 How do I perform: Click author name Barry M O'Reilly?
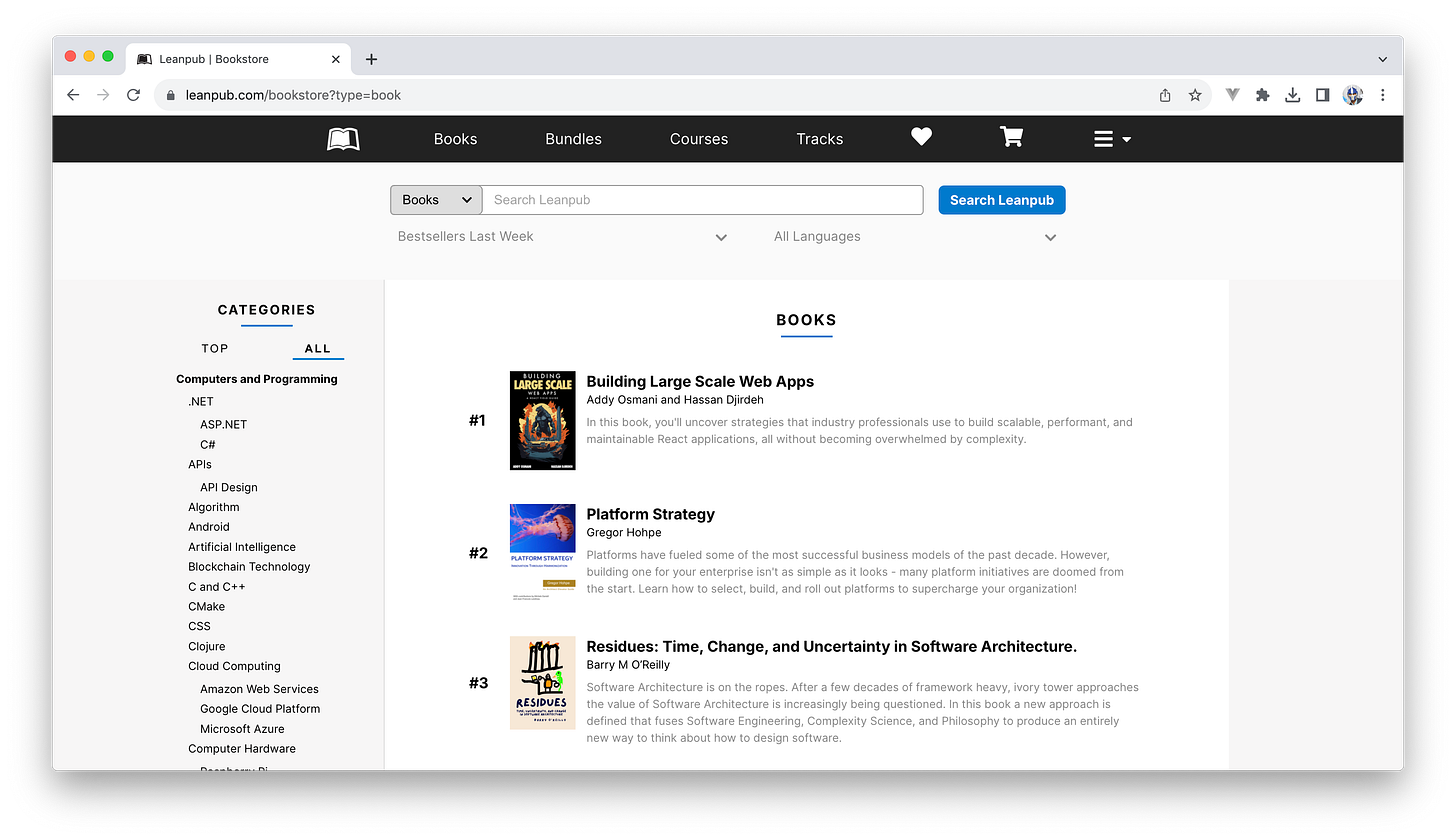(x=628, y=665)
